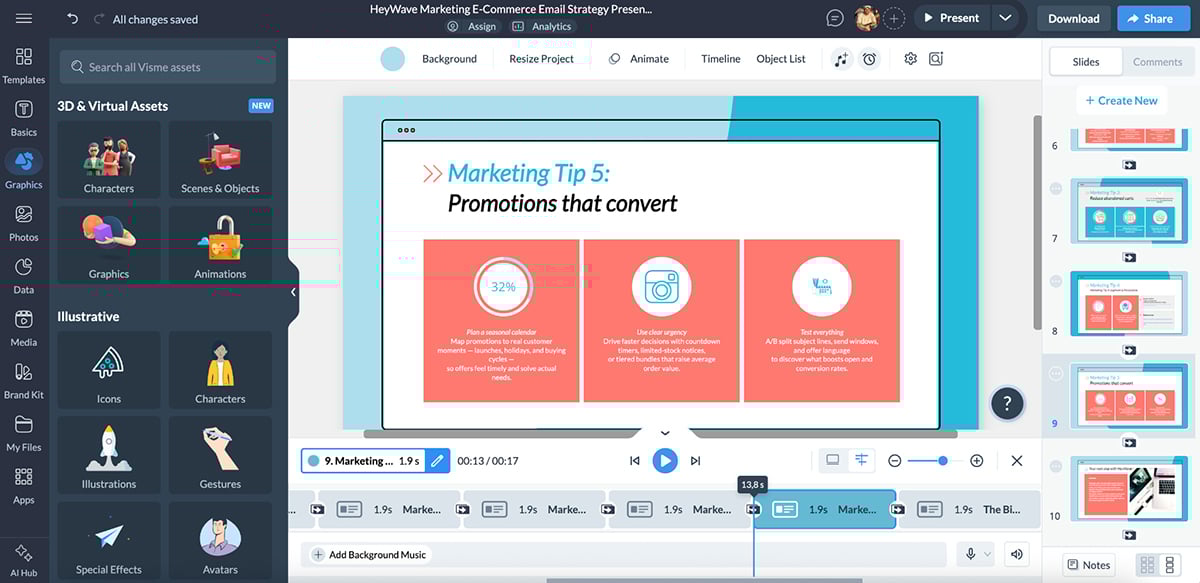The width and height of the screenshot is (1200, 583).
Task: Switch to advanced timeline view toggle
Action: point(861,460)
